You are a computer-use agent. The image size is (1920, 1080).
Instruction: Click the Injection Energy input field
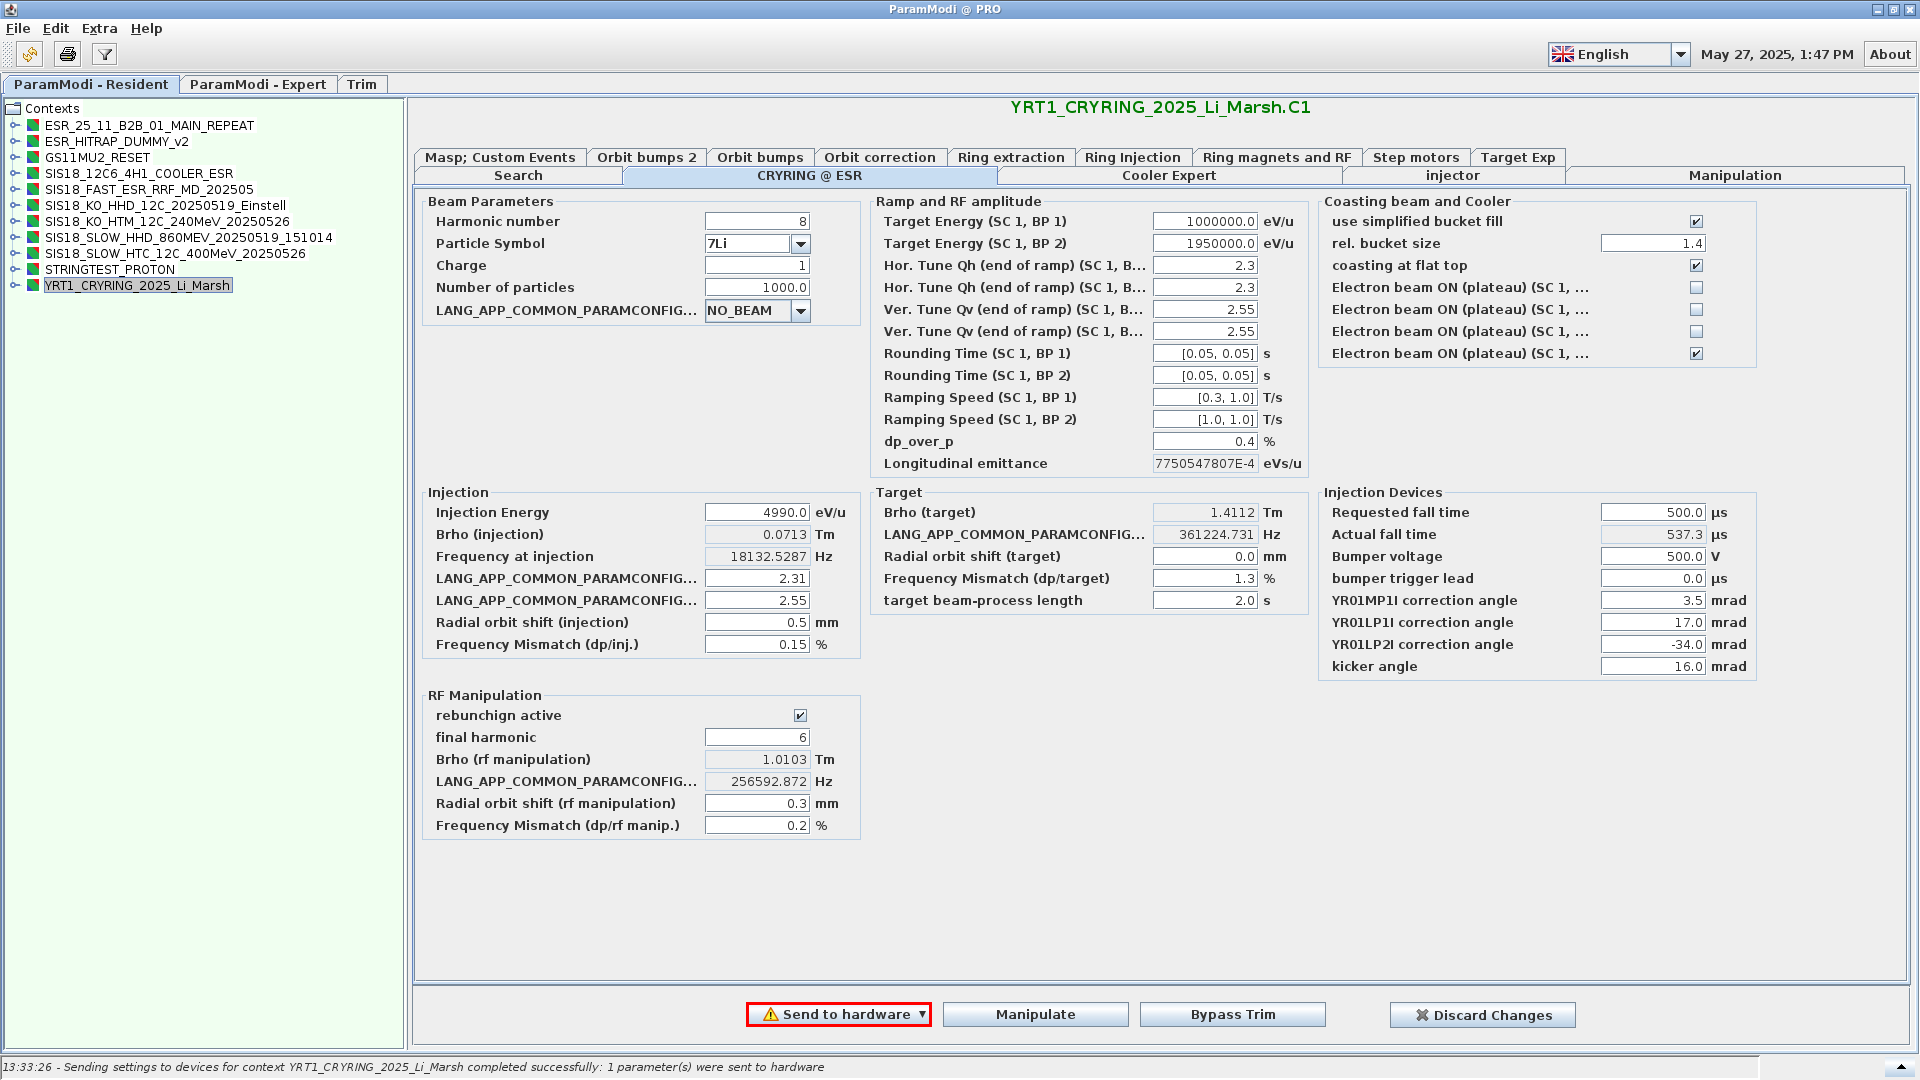pyautogui.click(x=756, y=512)
